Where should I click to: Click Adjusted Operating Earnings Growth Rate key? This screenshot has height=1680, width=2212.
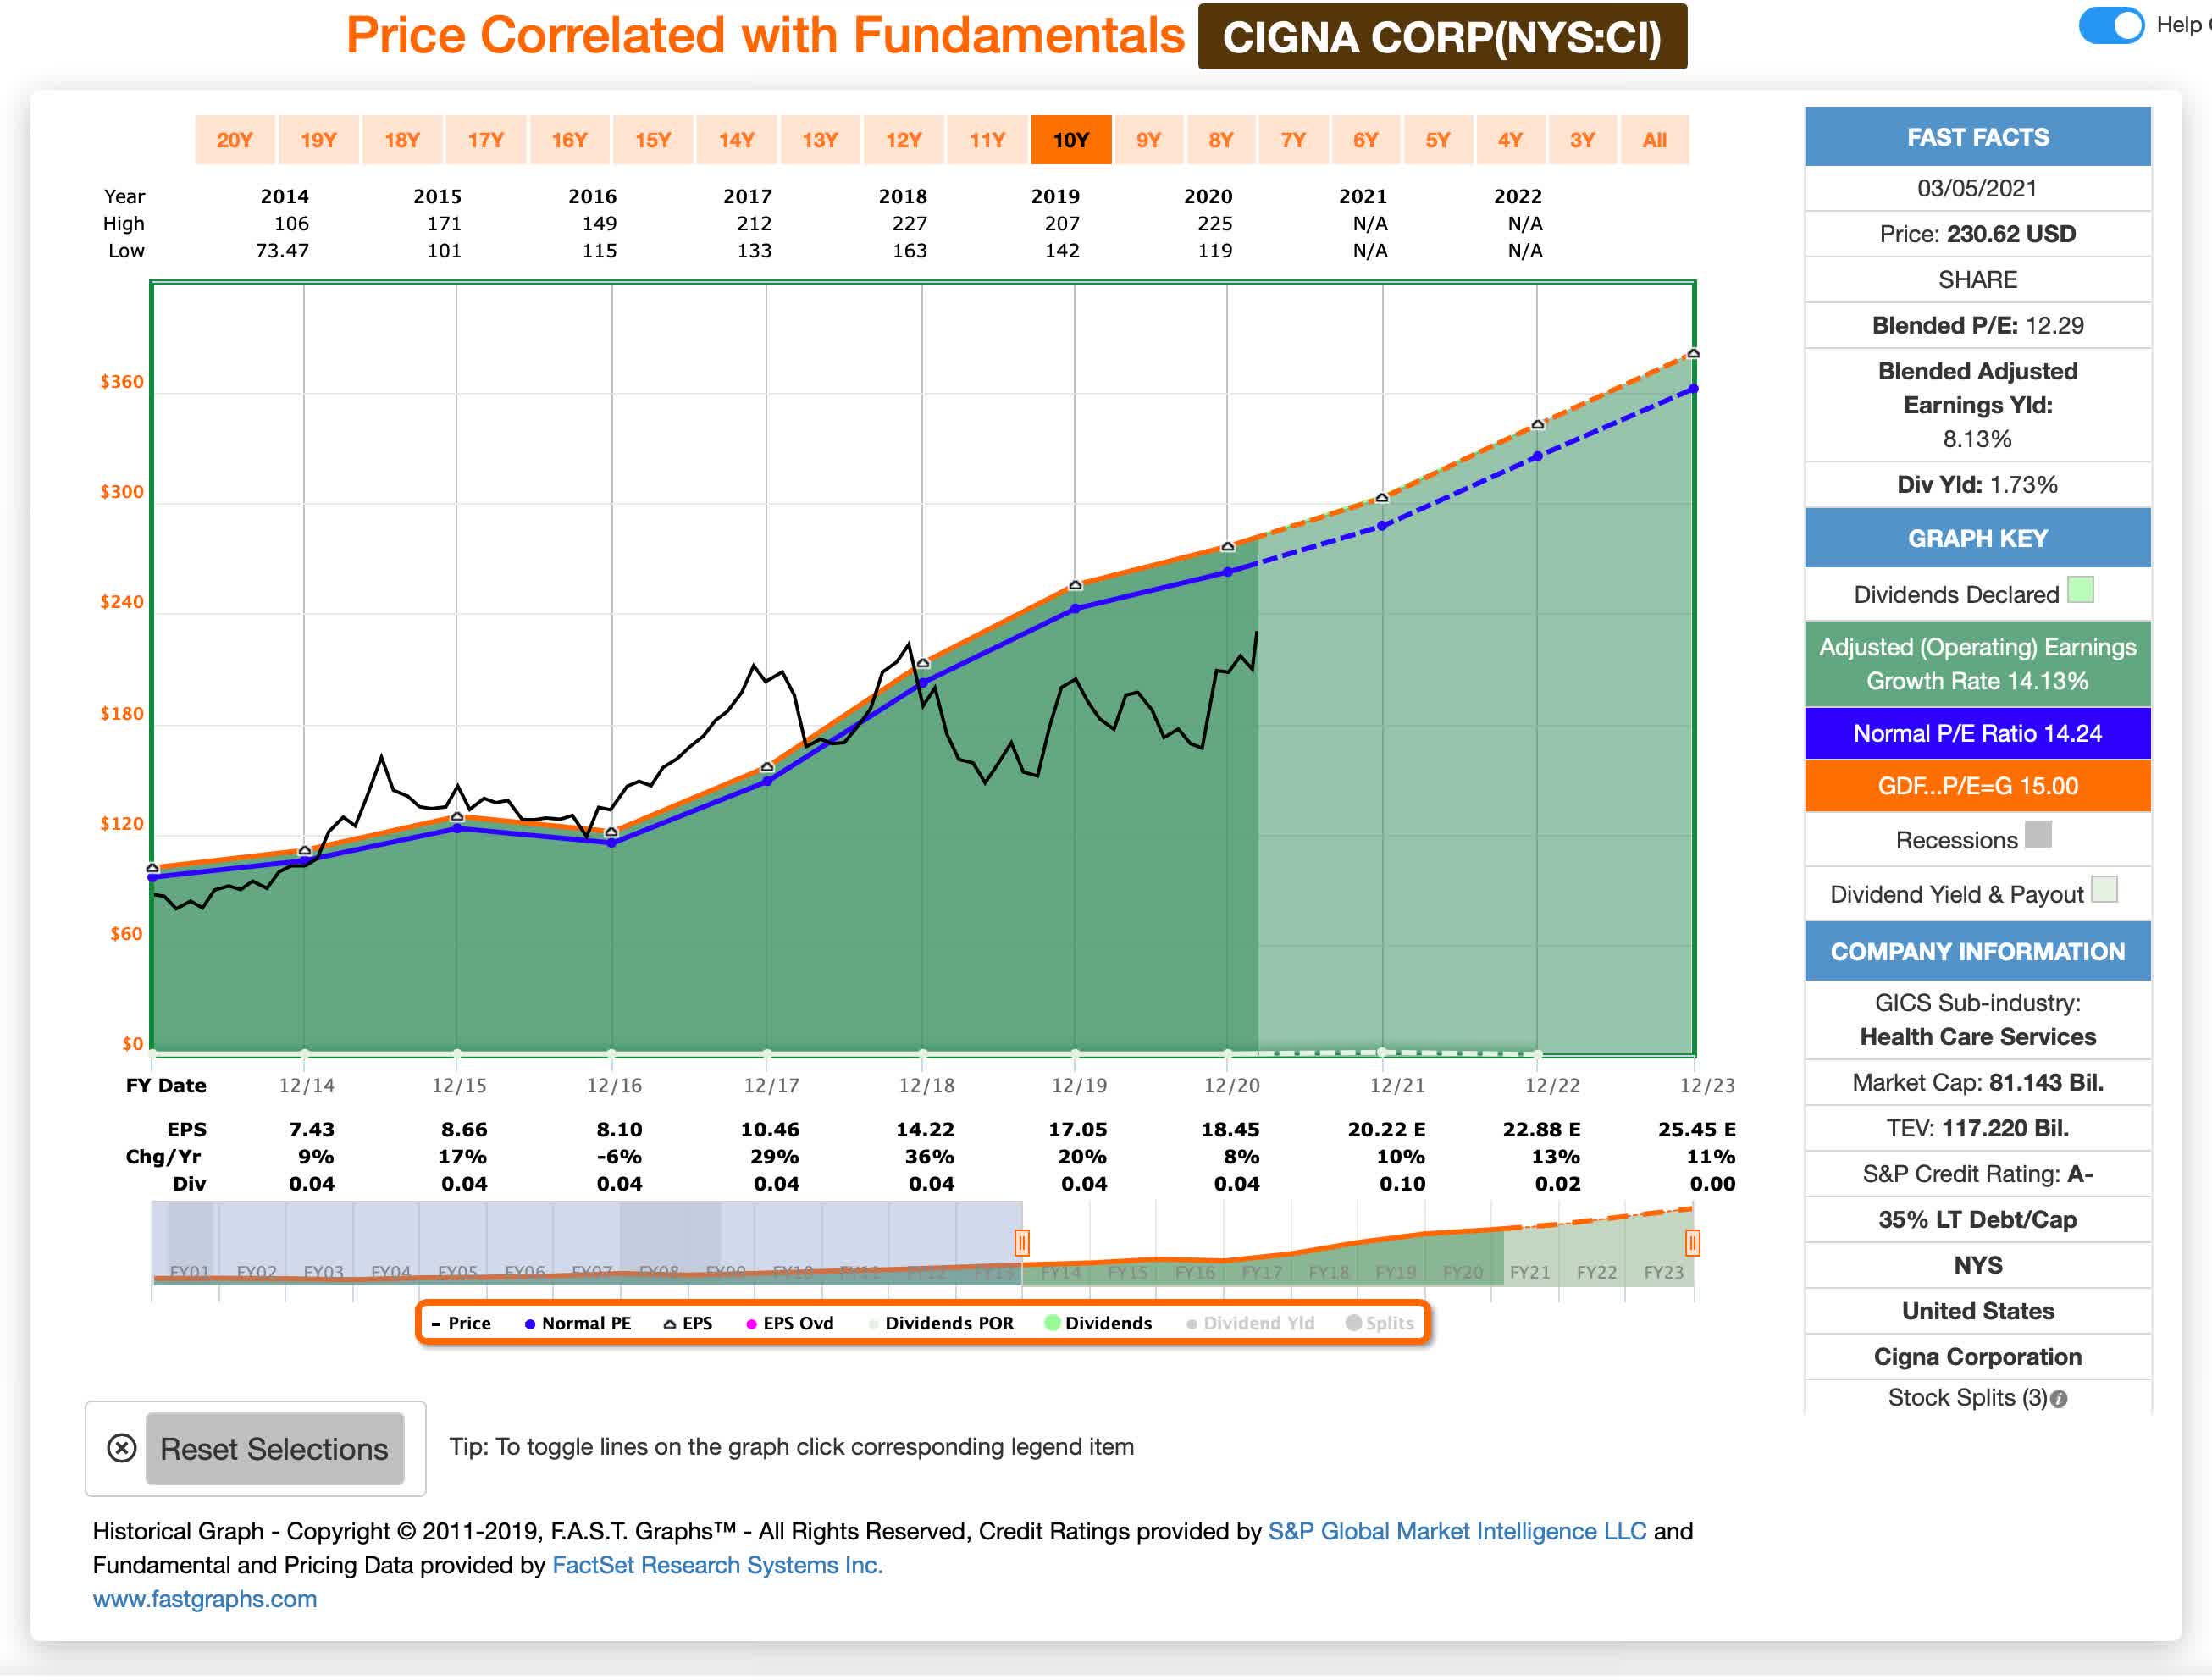click(x=1978, y=664)
